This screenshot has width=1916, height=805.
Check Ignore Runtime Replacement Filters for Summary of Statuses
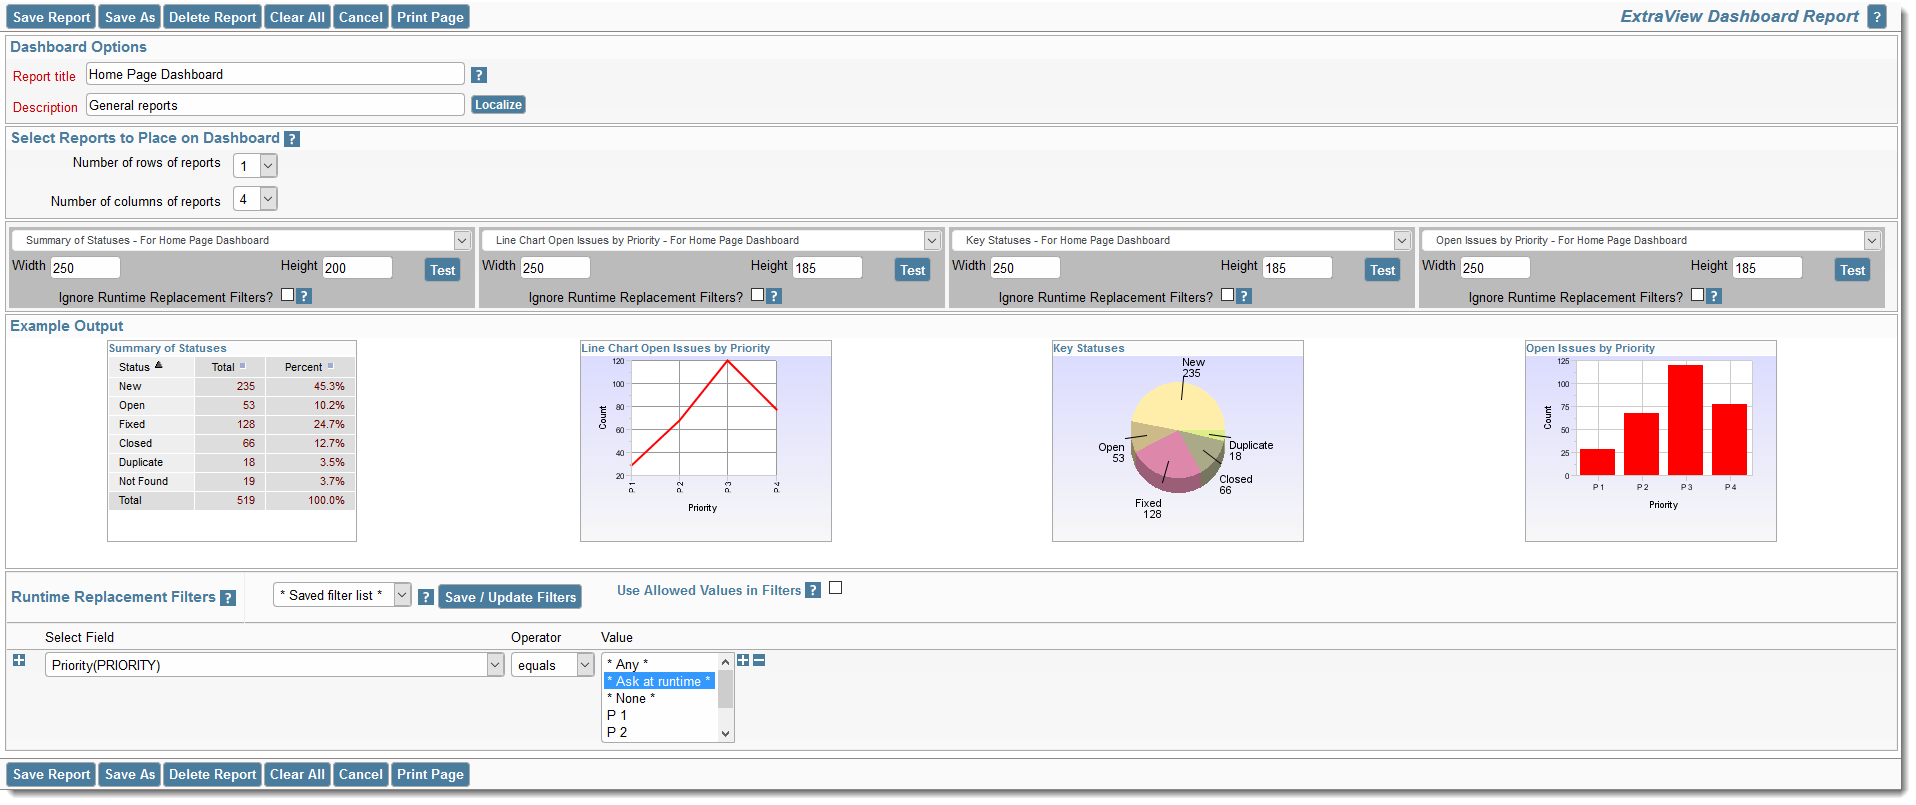click(288, 295)
